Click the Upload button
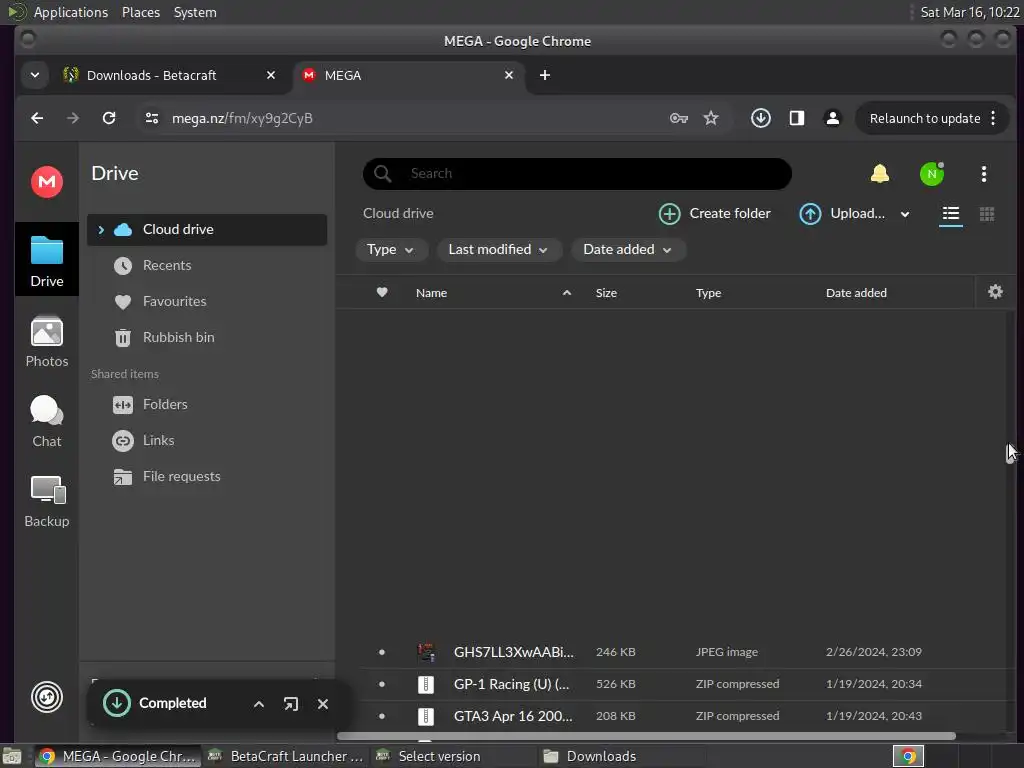1024x768 pixels. click(x=842, y=214)
